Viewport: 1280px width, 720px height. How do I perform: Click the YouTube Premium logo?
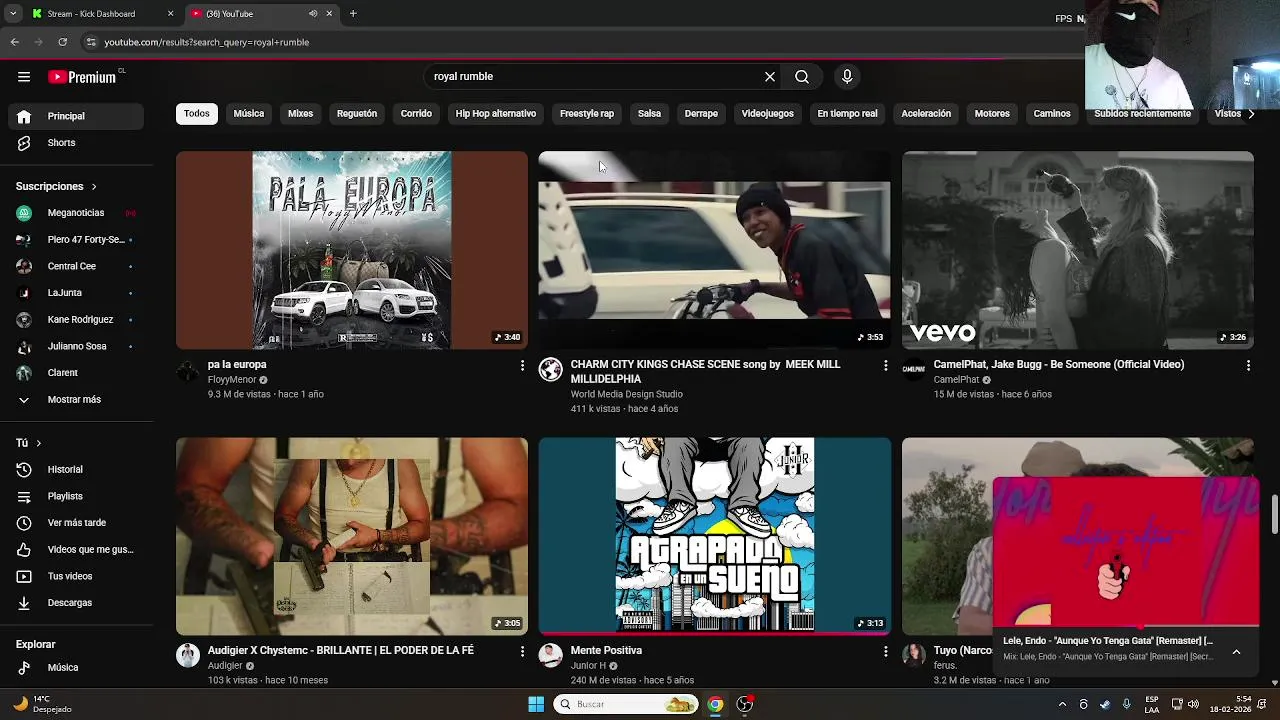pyautogui.click(x=82, y=77)
